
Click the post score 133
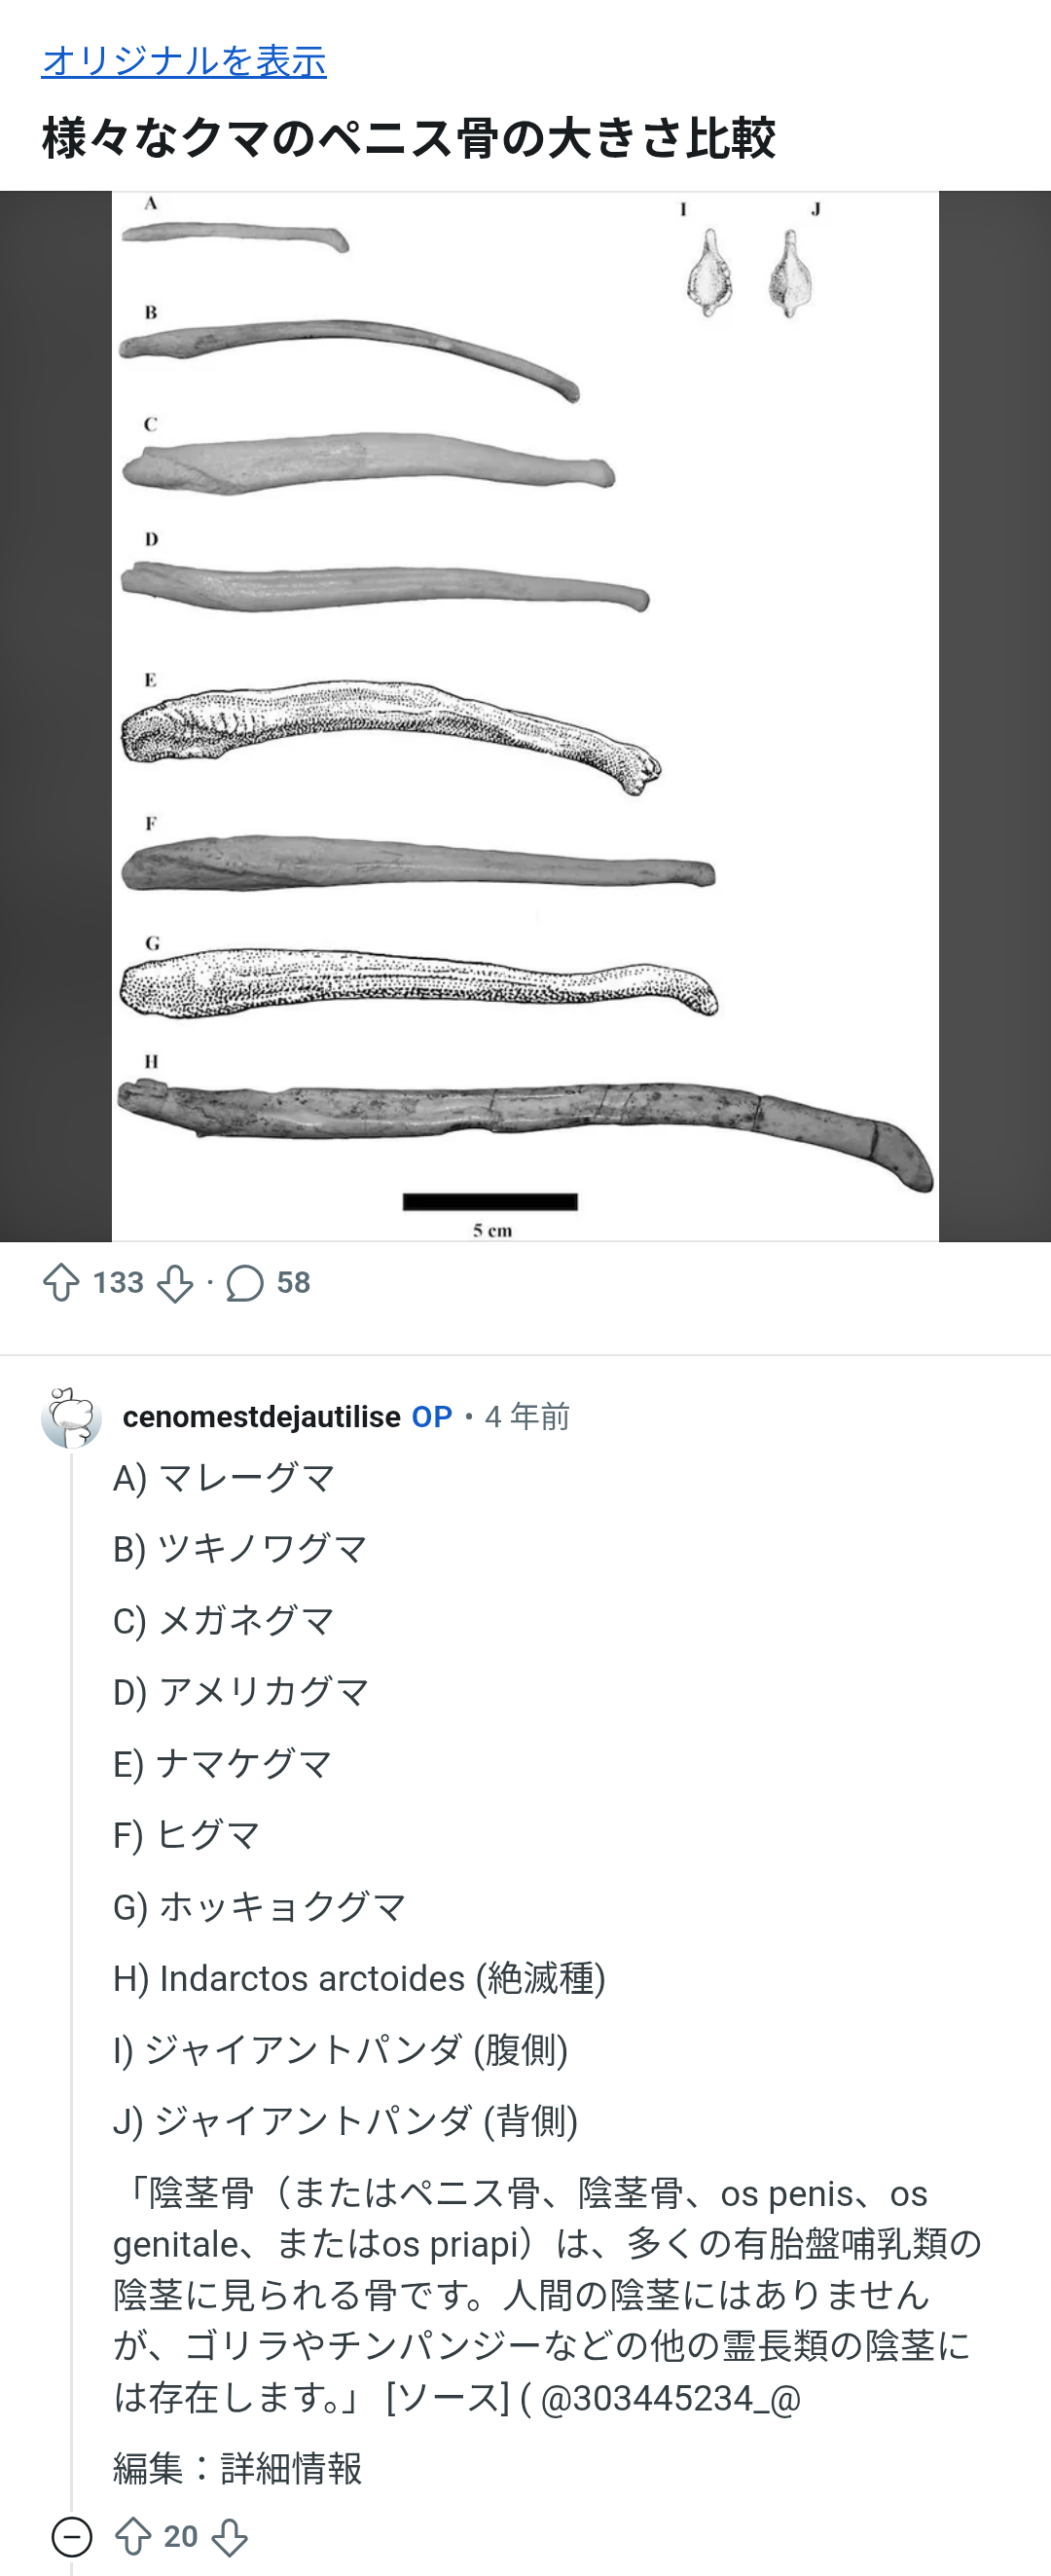point(118,1283)
